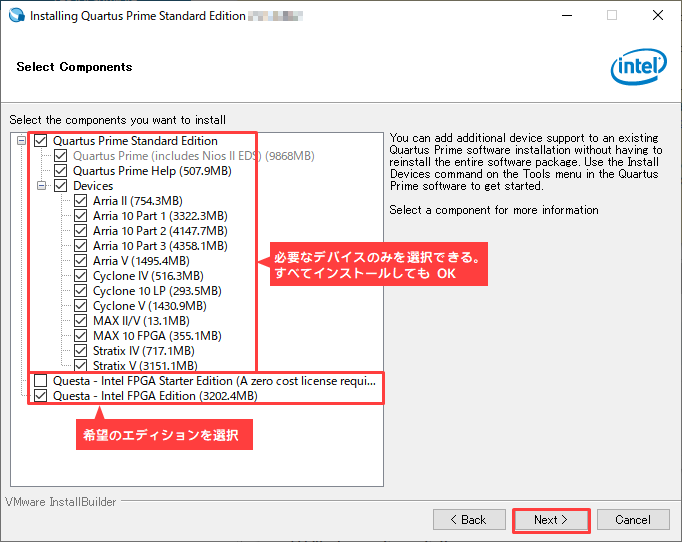
Task: Uncheck Quartus Prime Help checkbox
Action: pyautogui.click(x=60, y=171)
